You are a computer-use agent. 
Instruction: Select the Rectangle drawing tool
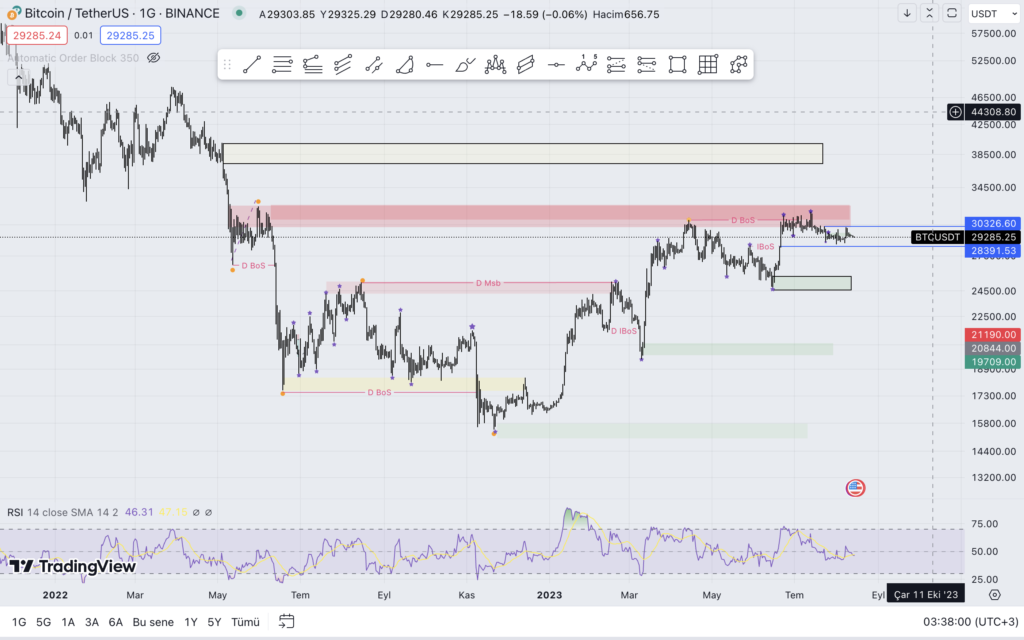pos(677,65)
